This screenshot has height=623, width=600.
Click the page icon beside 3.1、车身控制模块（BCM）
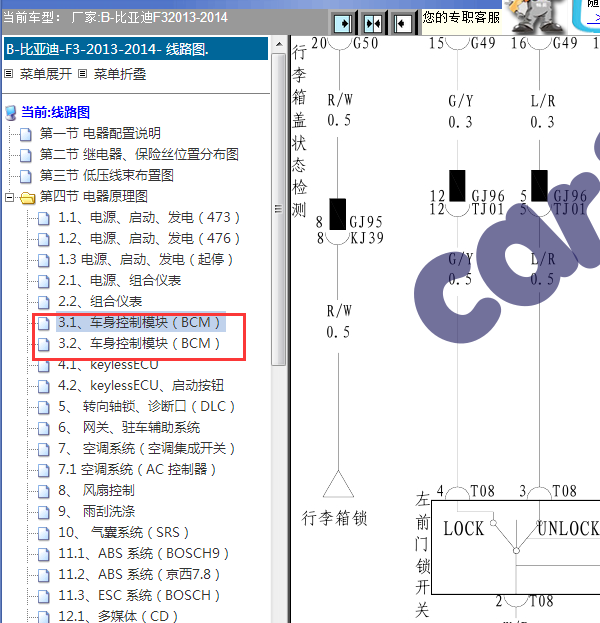(44, 323)
